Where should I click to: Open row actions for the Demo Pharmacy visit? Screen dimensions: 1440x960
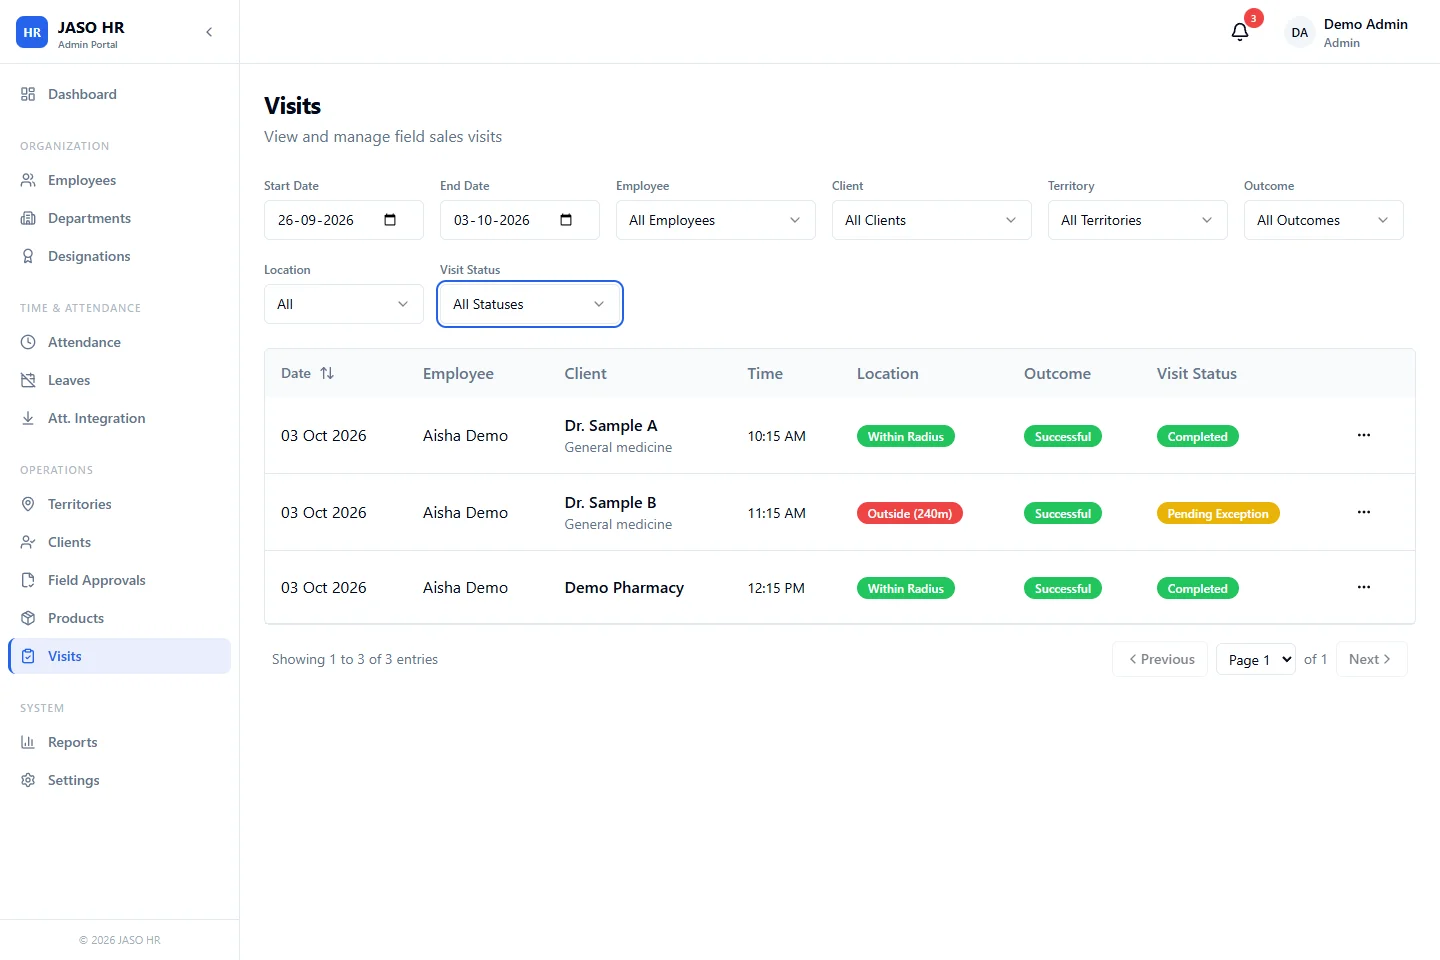point(1364,587)
